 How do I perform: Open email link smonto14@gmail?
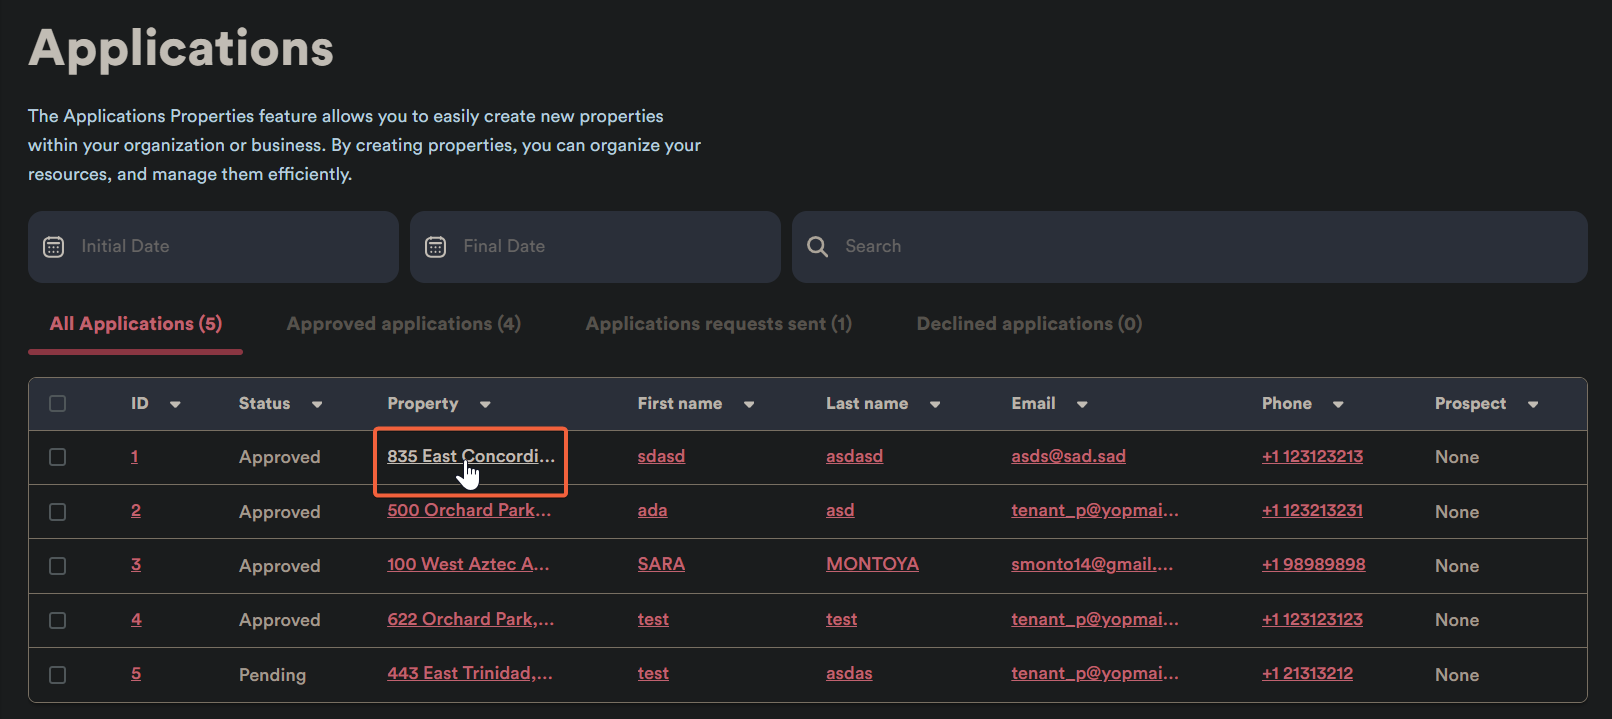pyautogui.click(x=1091, y=565)
